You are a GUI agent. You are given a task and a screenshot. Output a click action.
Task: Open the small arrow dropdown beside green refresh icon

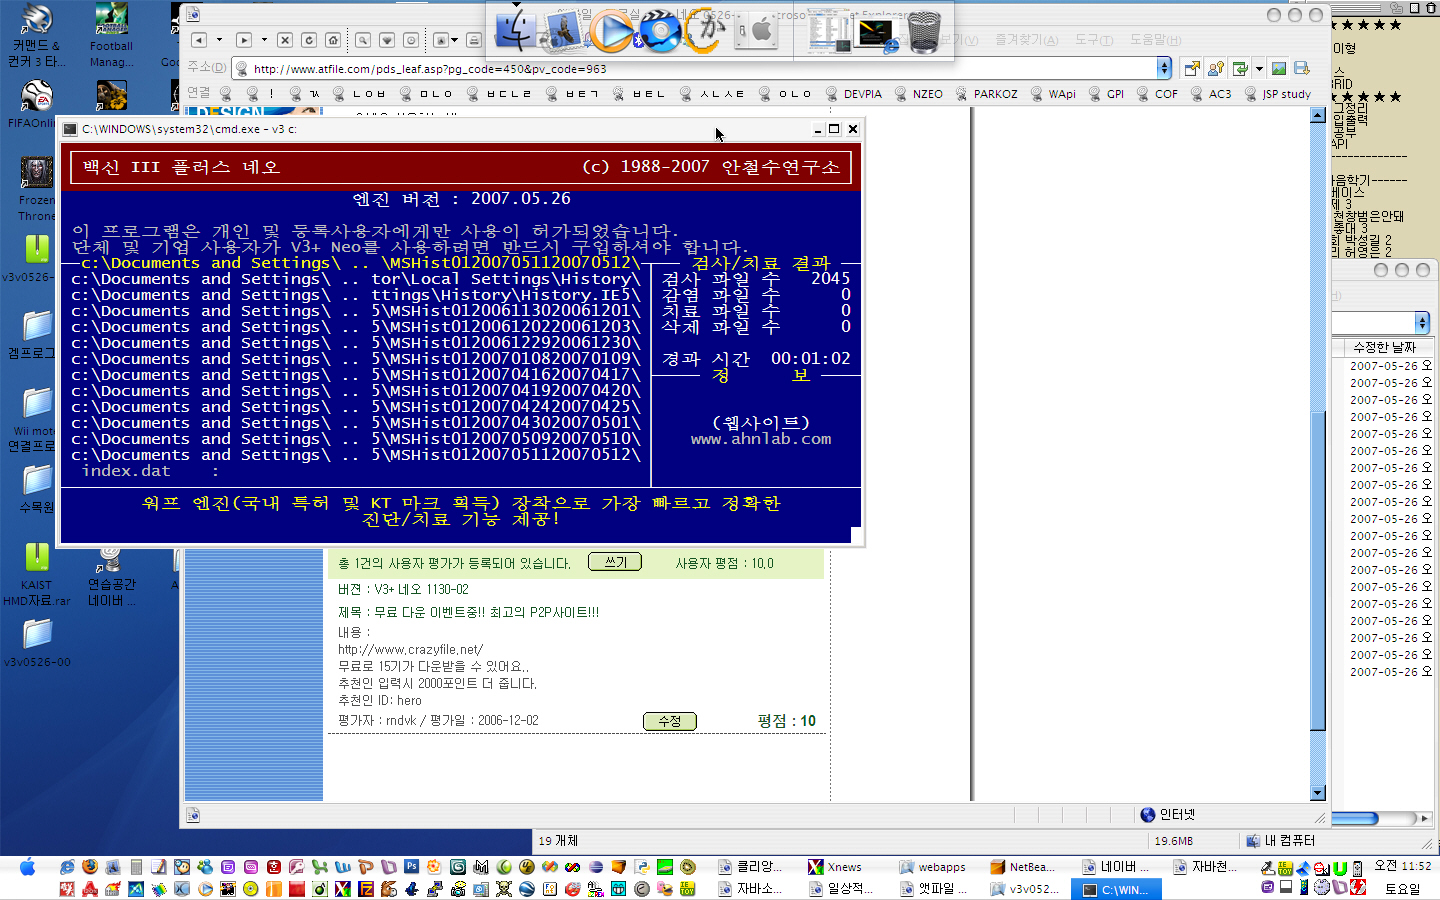click(x=1259, y=69)
